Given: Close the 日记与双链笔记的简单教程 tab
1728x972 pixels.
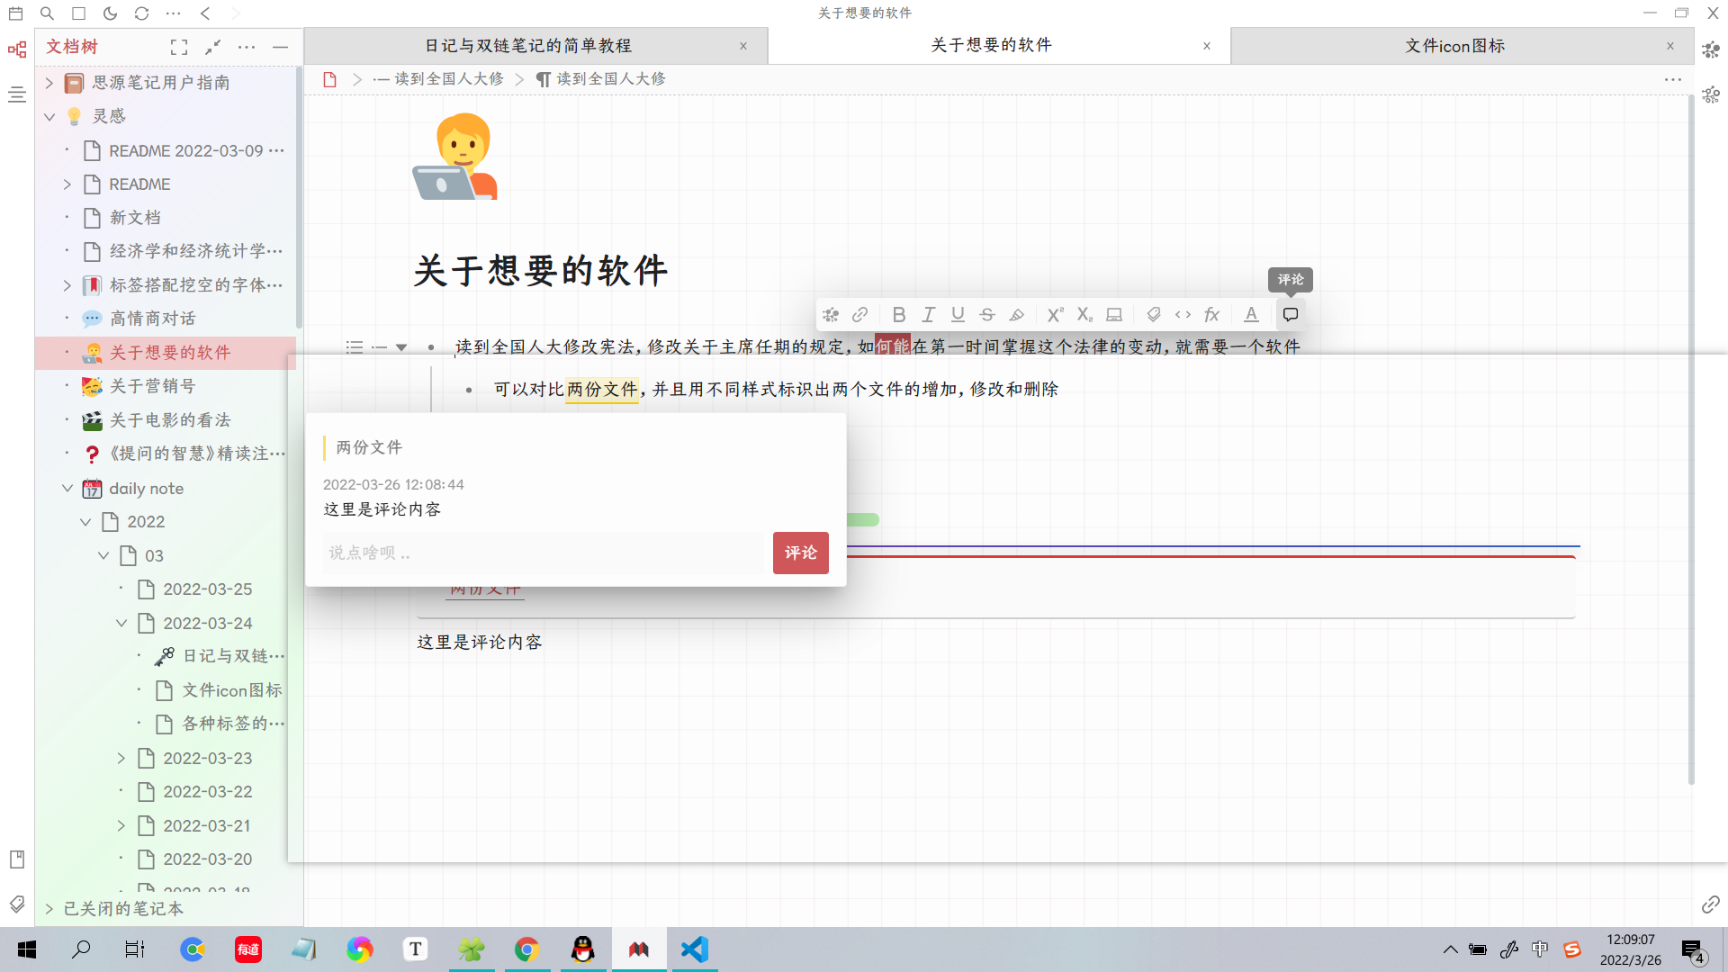Looking at the screenshot, I should click(x=743, y=46).
